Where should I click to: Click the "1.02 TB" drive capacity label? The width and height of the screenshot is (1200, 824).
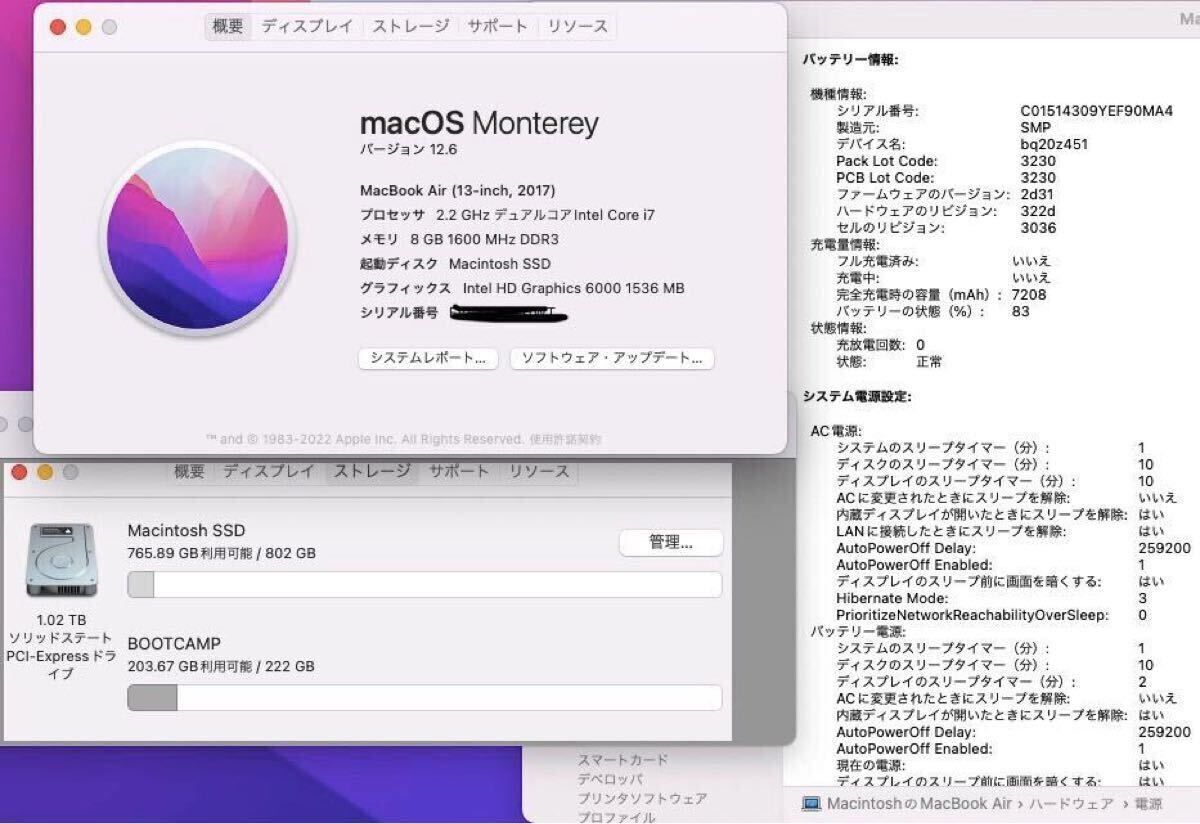[61, 620]
